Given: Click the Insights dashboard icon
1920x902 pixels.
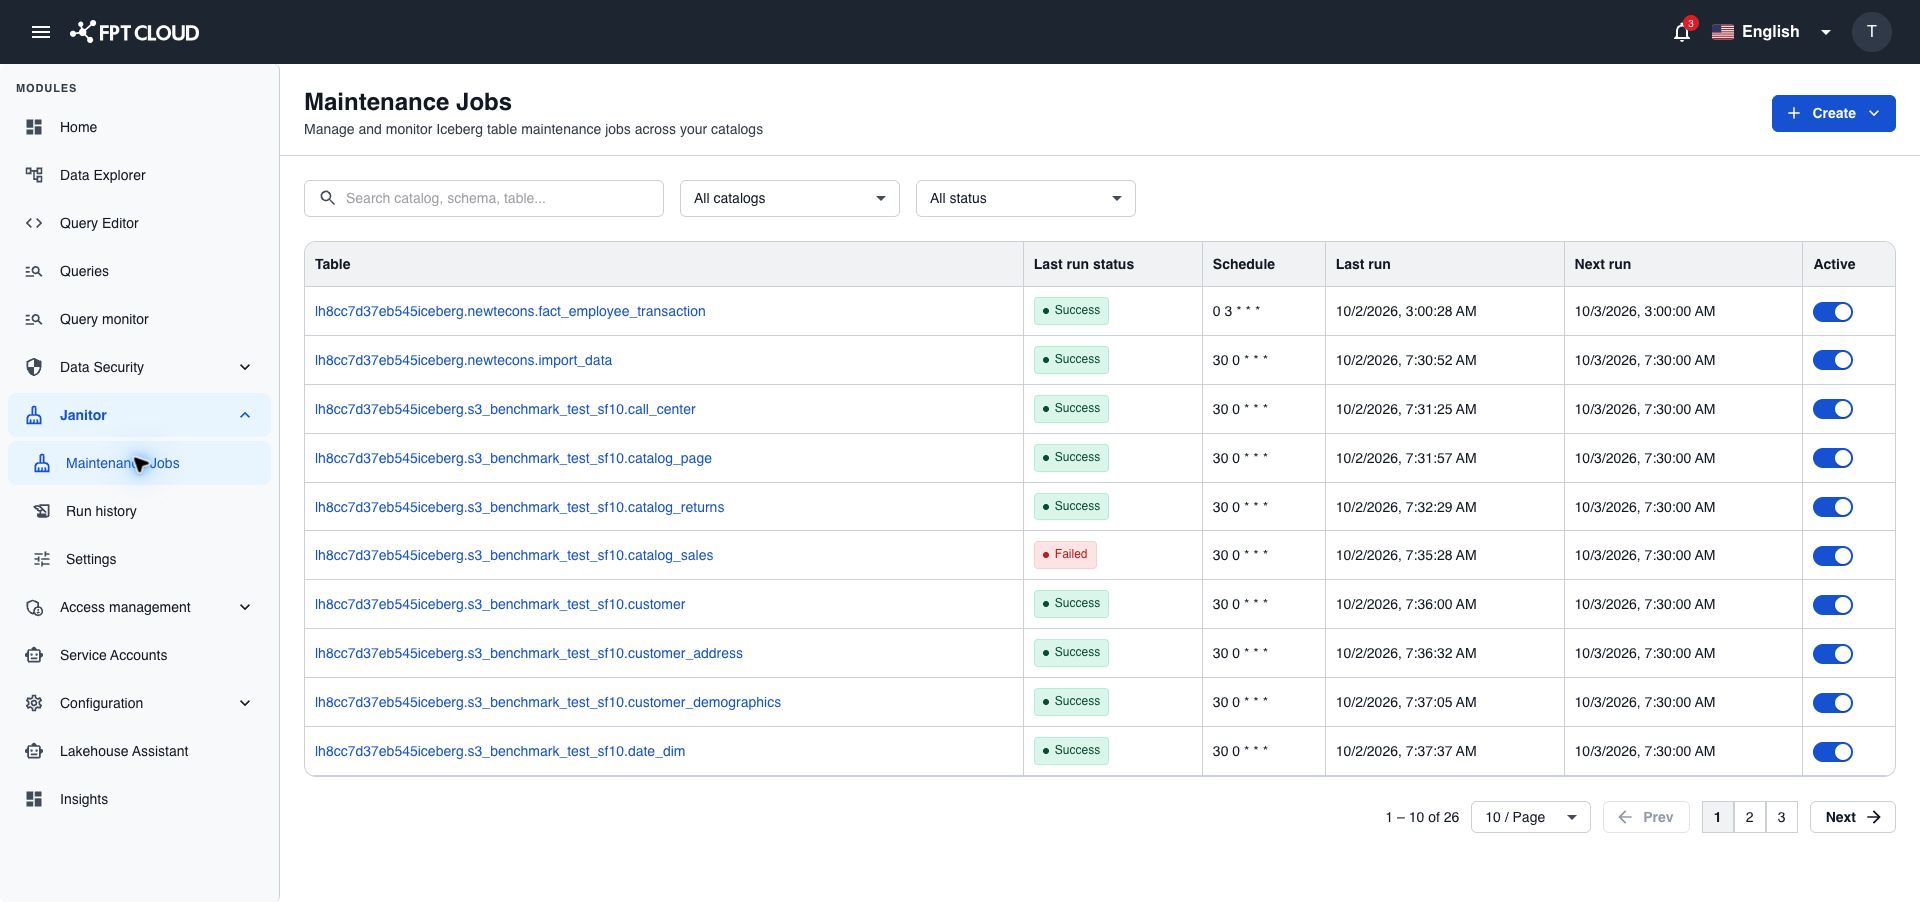Looking at the screenshot, I should click(34, 799).
